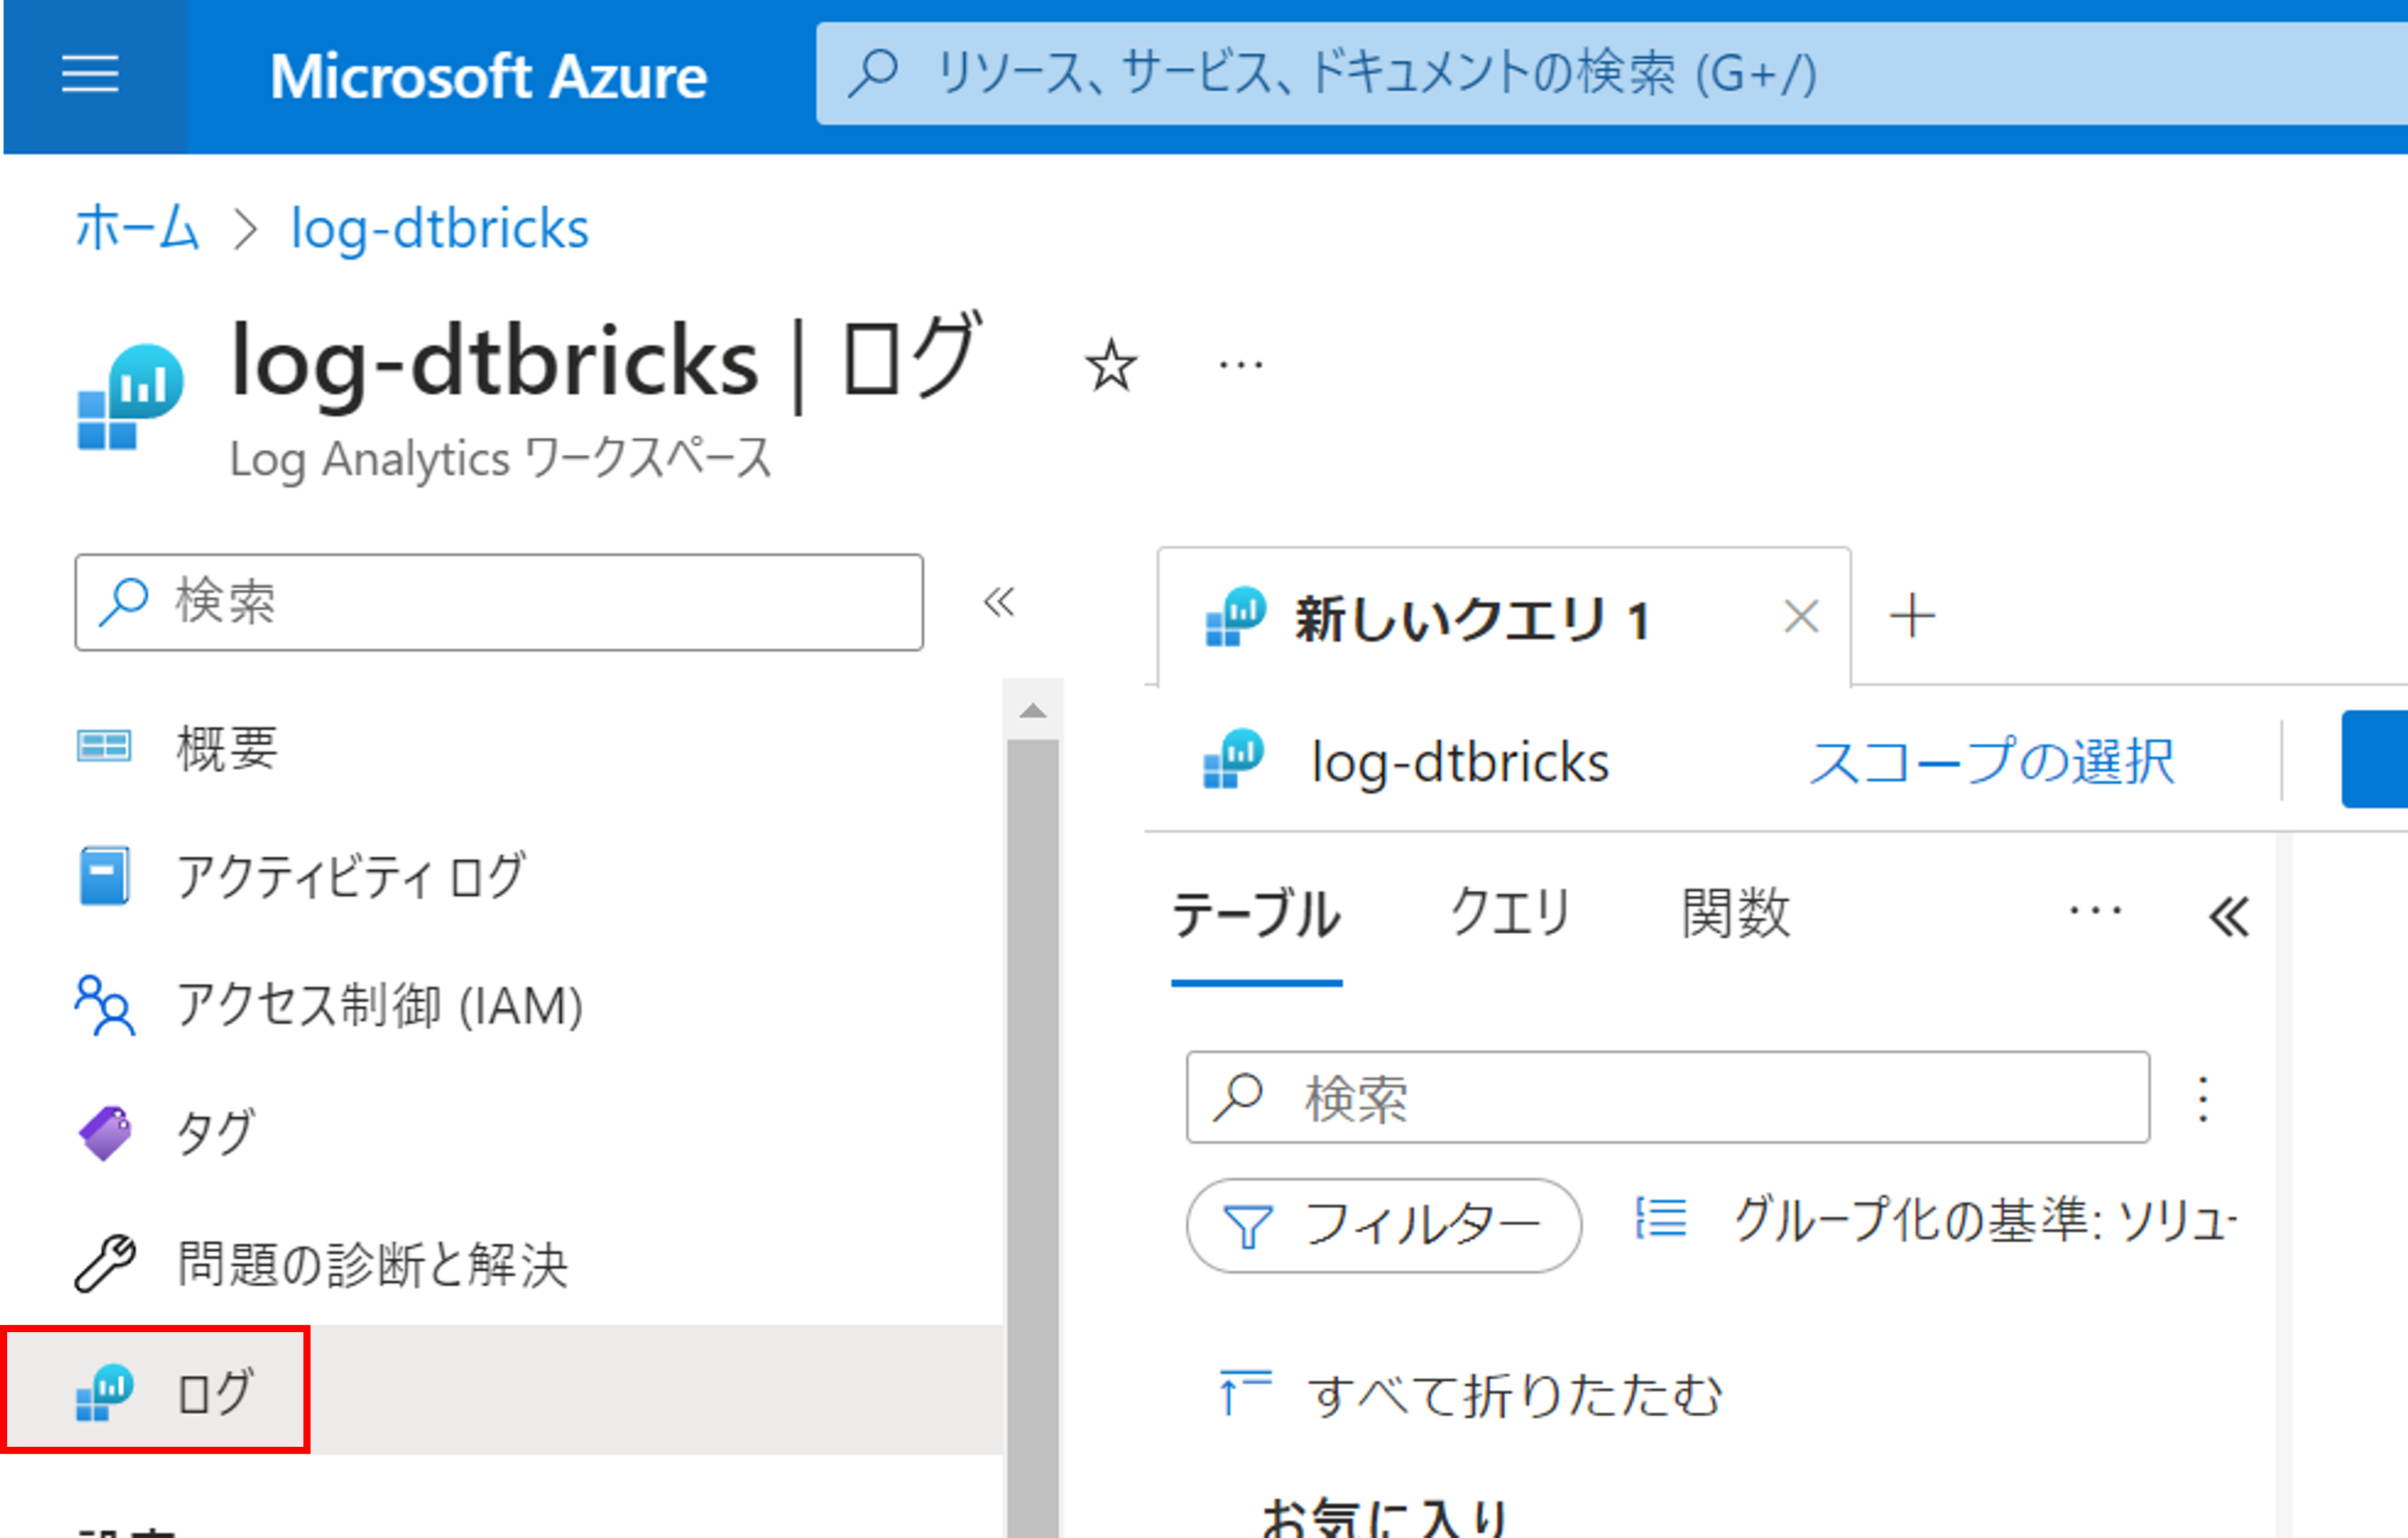
Task: Open the vertical dots menu beside table search
Action: pyautogui.click(x=2202, y=1098)
